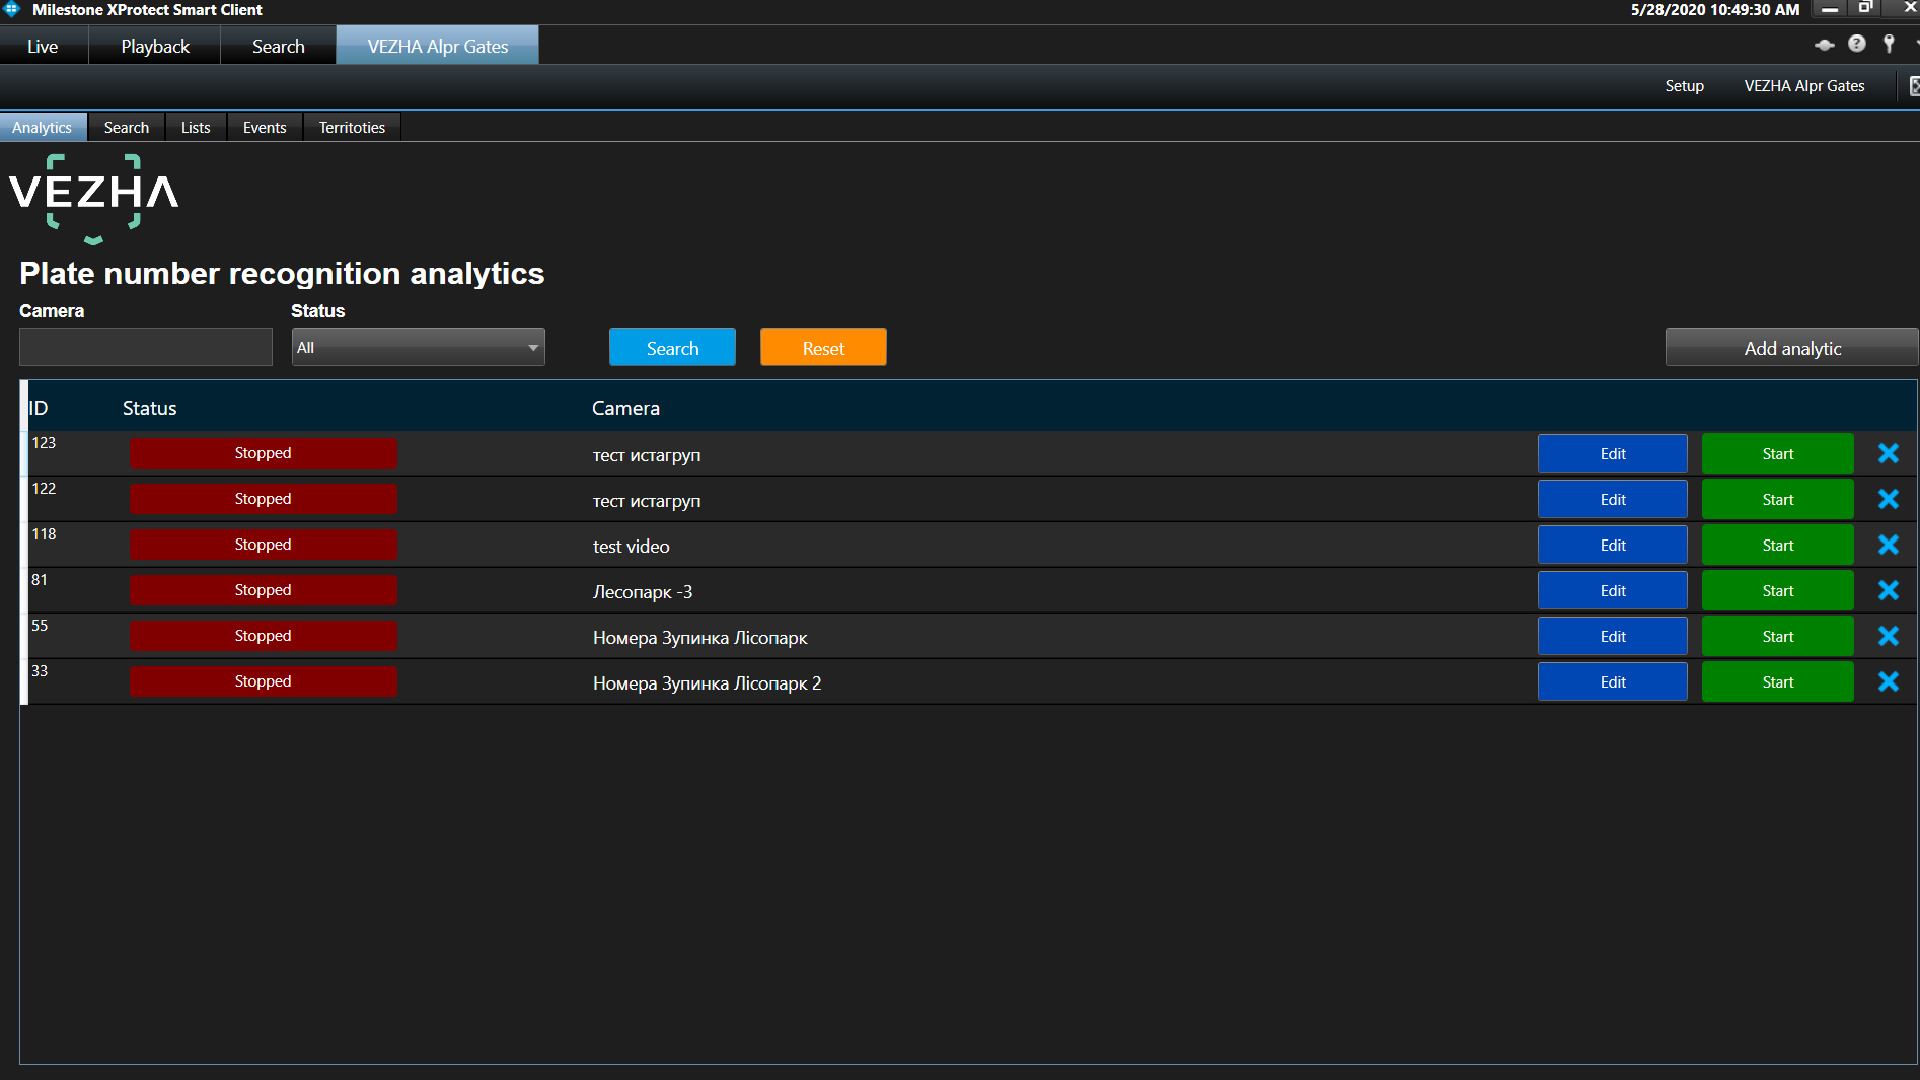Click Setup in the top-right toolbar
The height and width of the screenshot is (1080, 1920).
point(1684,86)
